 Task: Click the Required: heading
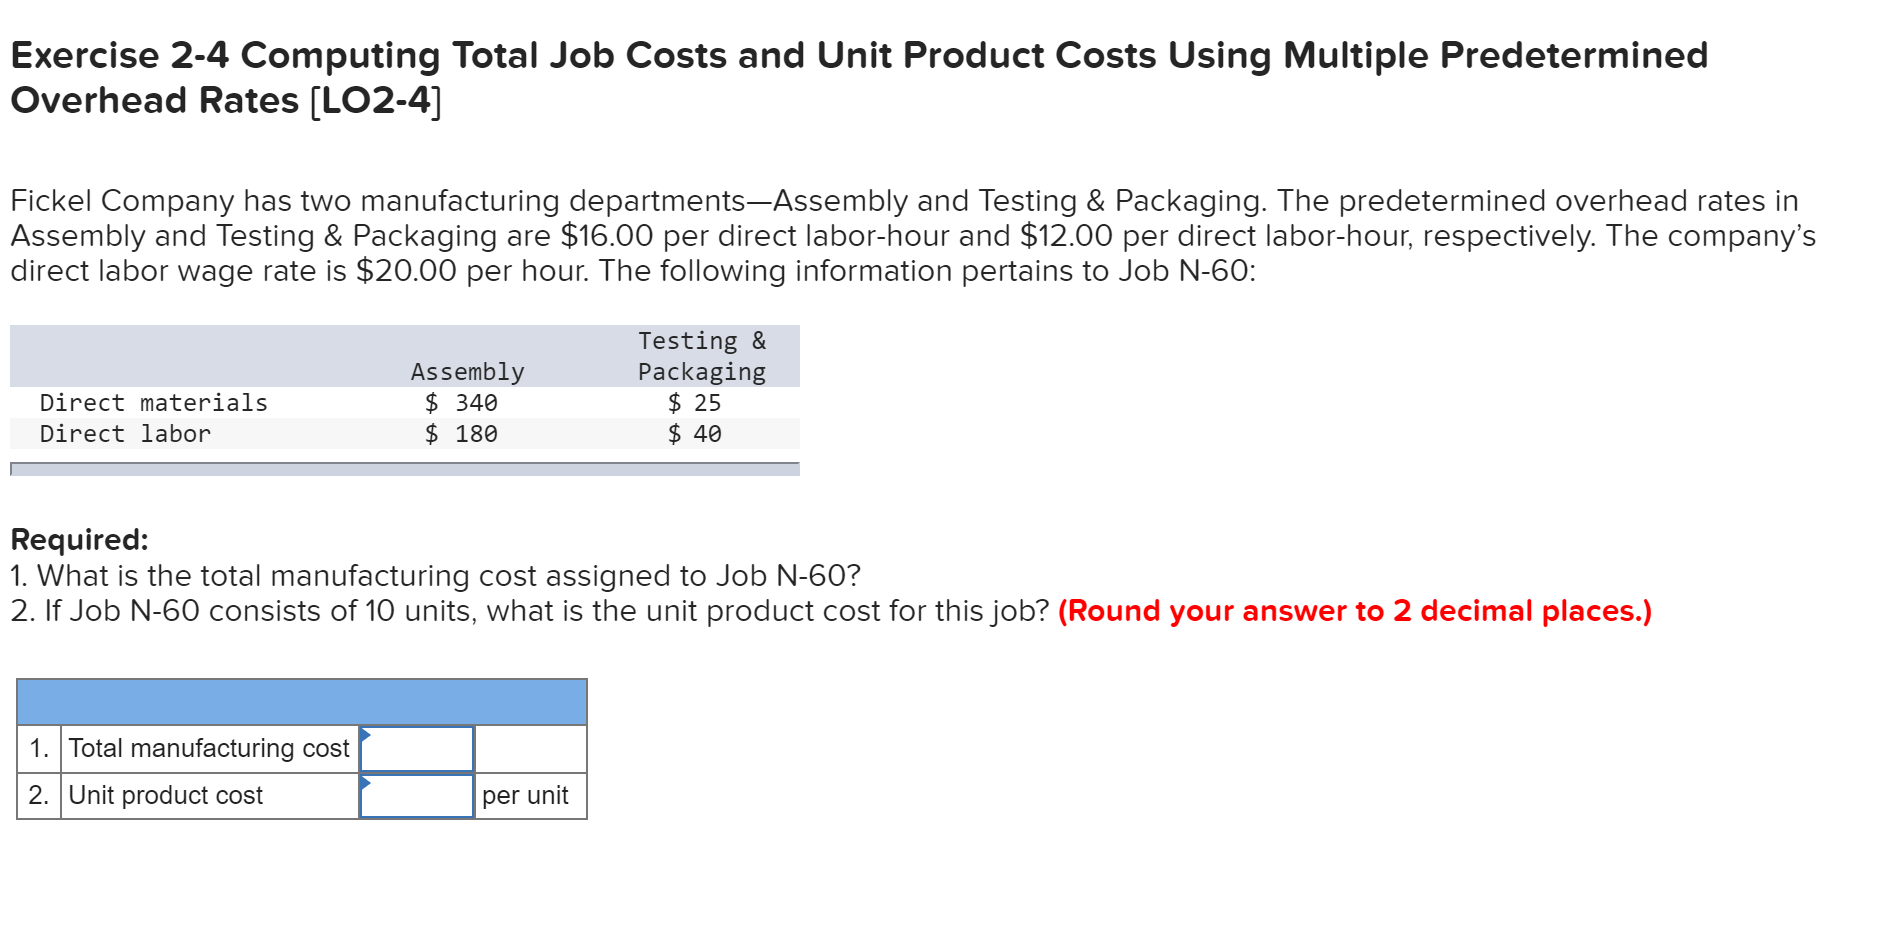pyautogui.click(x=78, y=539)
